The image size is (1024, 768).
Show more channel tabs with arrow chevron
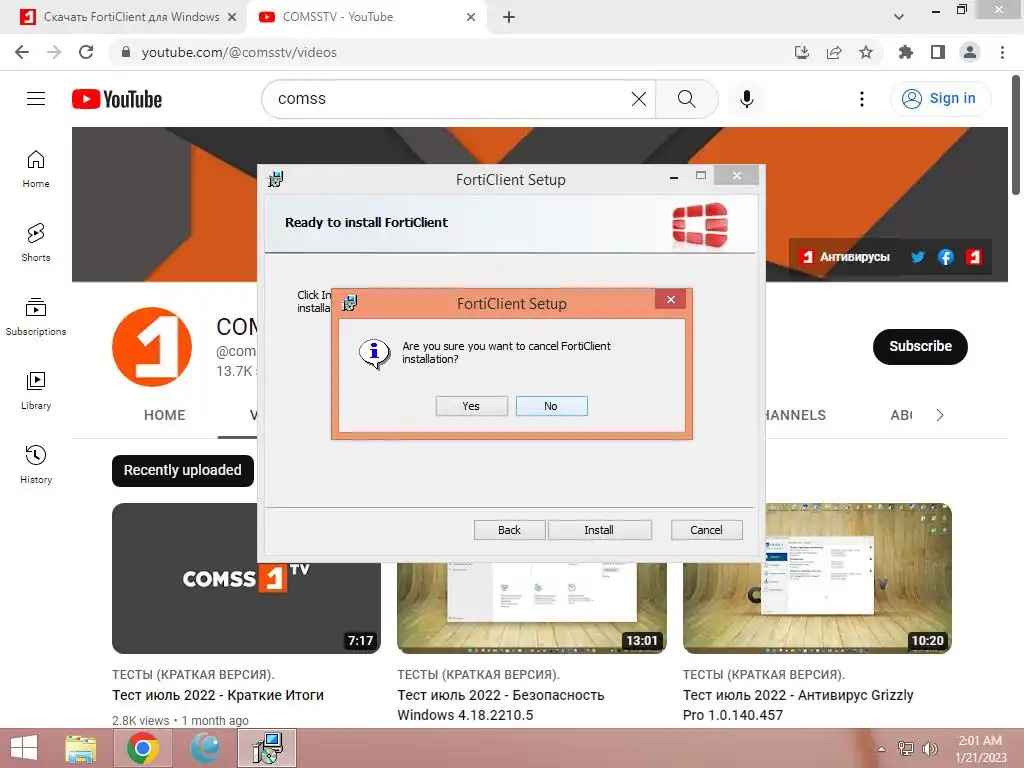pos(940,415)
